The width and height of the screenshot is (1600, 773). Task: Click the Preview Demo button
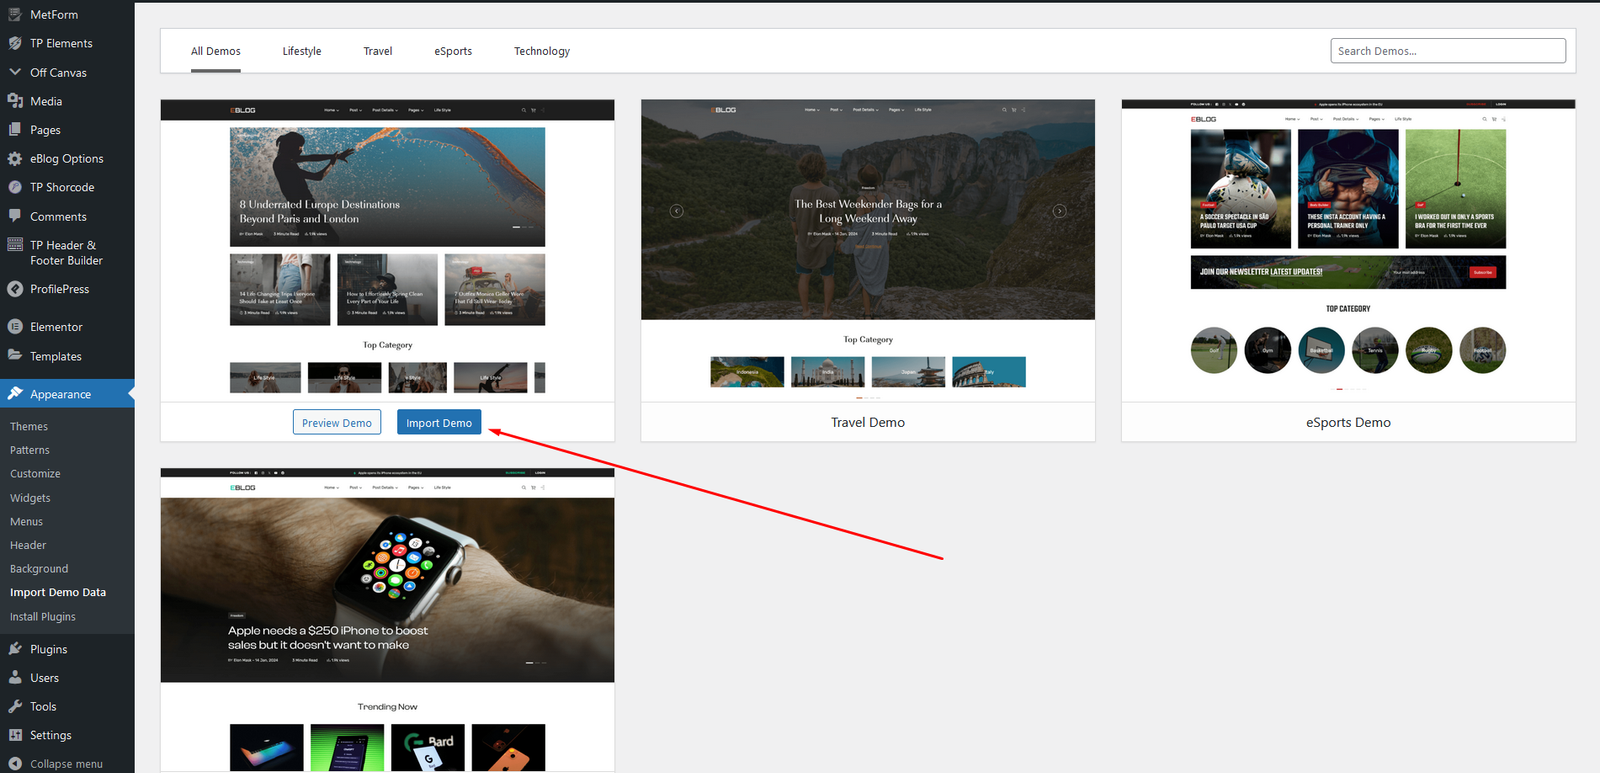[x=337, y=423]
